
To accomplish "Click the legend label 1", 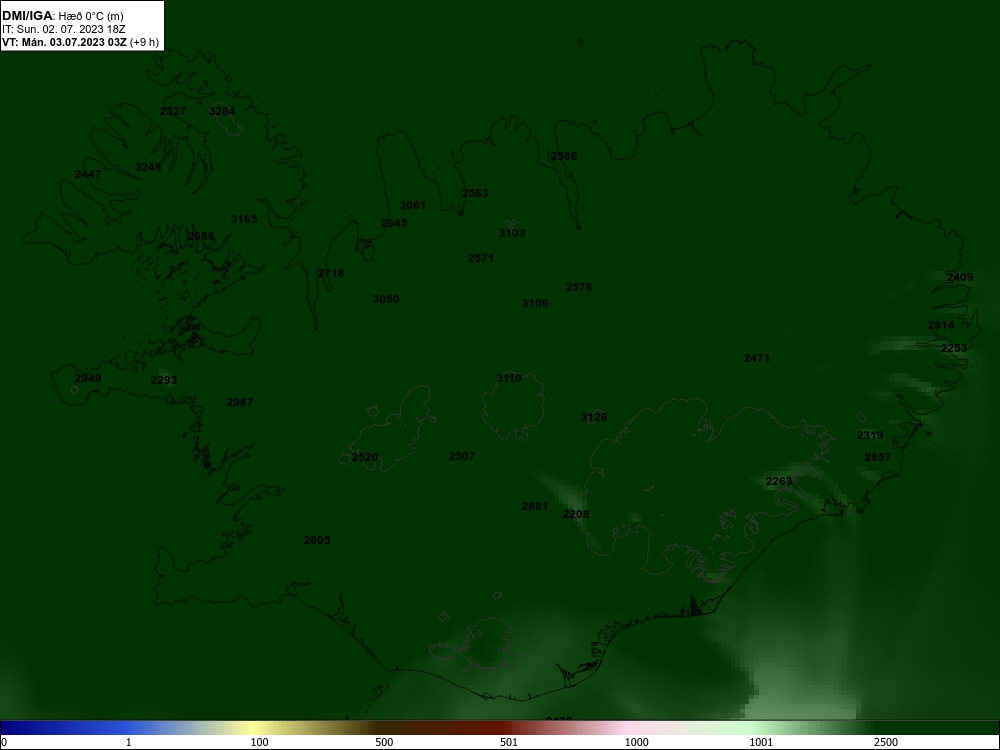I will [x=129, y=742].
